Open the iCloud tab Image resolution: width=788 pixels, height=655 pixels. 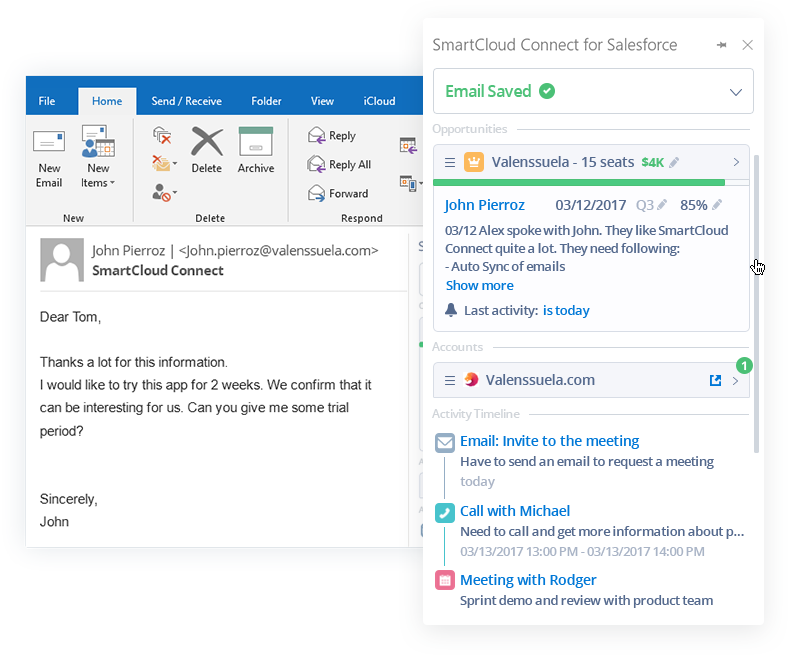[379, 101]
